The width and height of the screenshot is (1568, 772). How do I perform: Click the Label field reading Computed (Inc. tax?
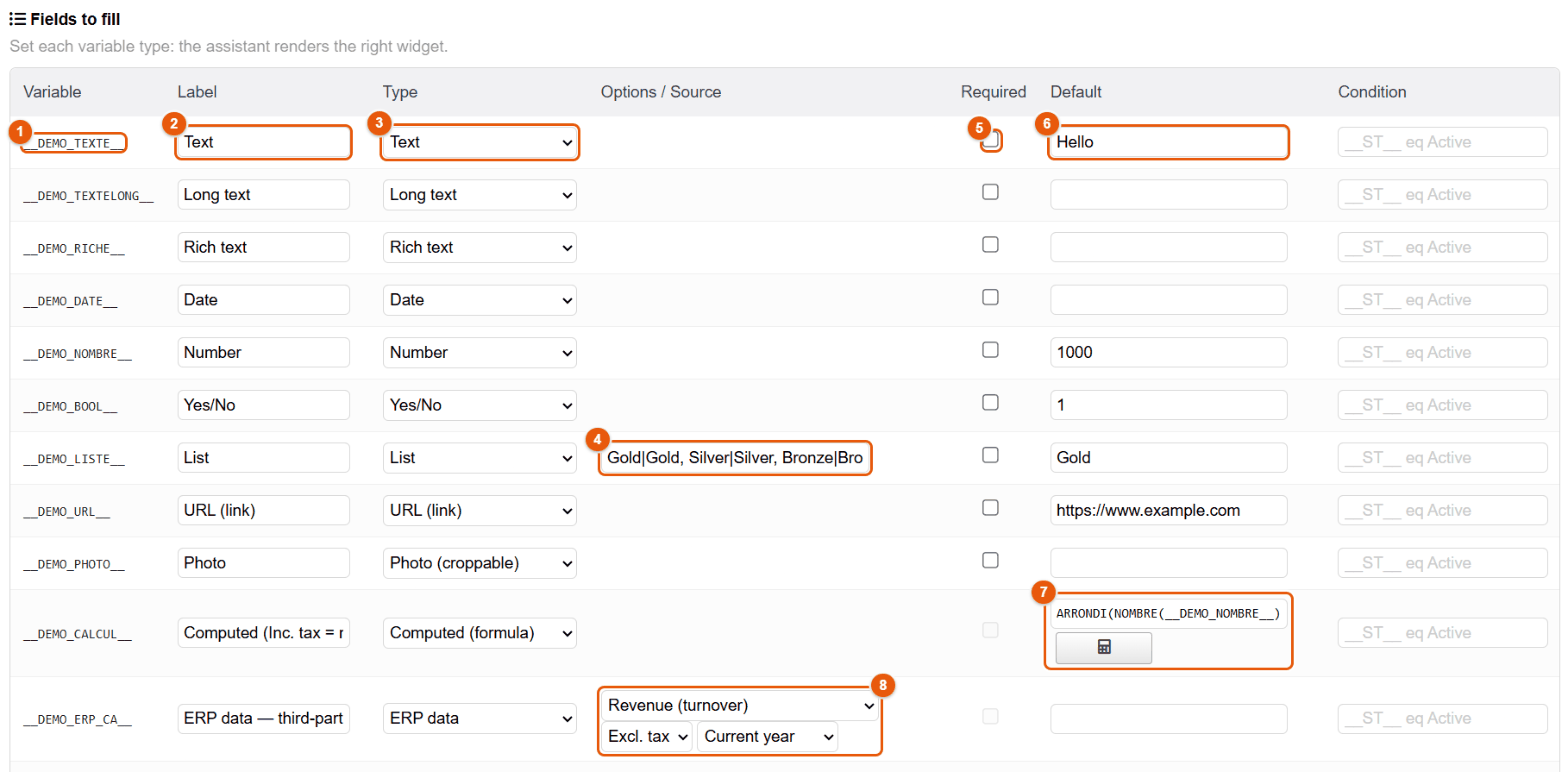tap(264, 633)
